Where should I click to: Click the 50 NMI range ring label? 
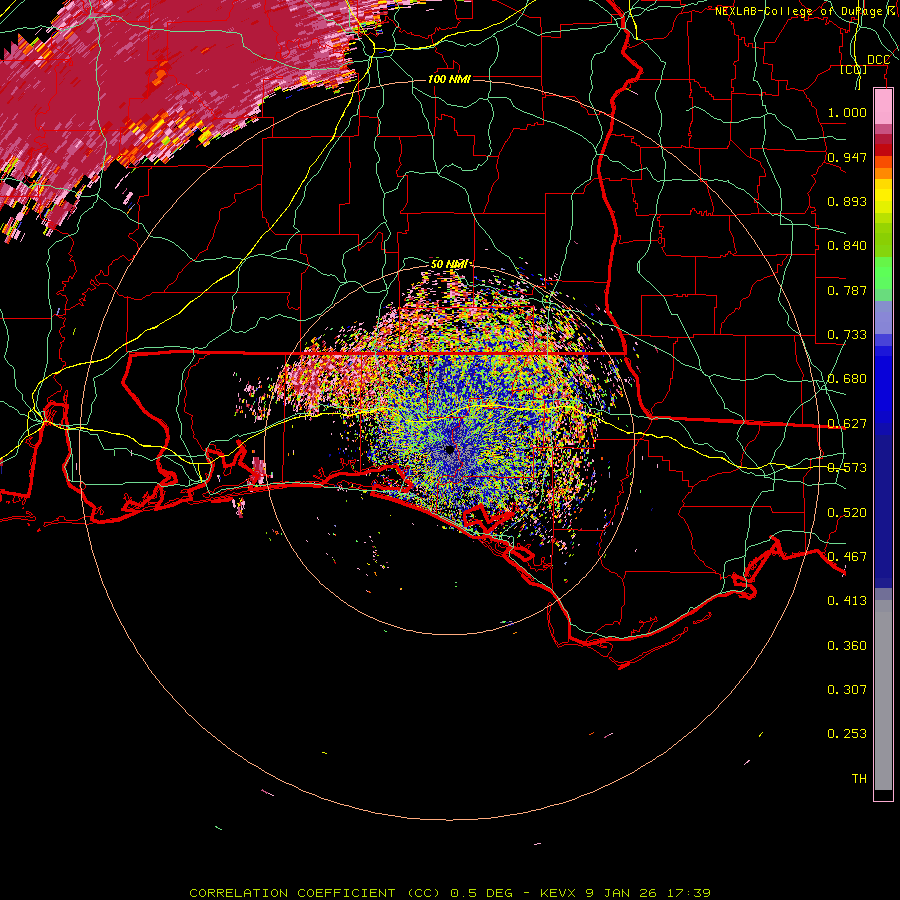(449, 264)
